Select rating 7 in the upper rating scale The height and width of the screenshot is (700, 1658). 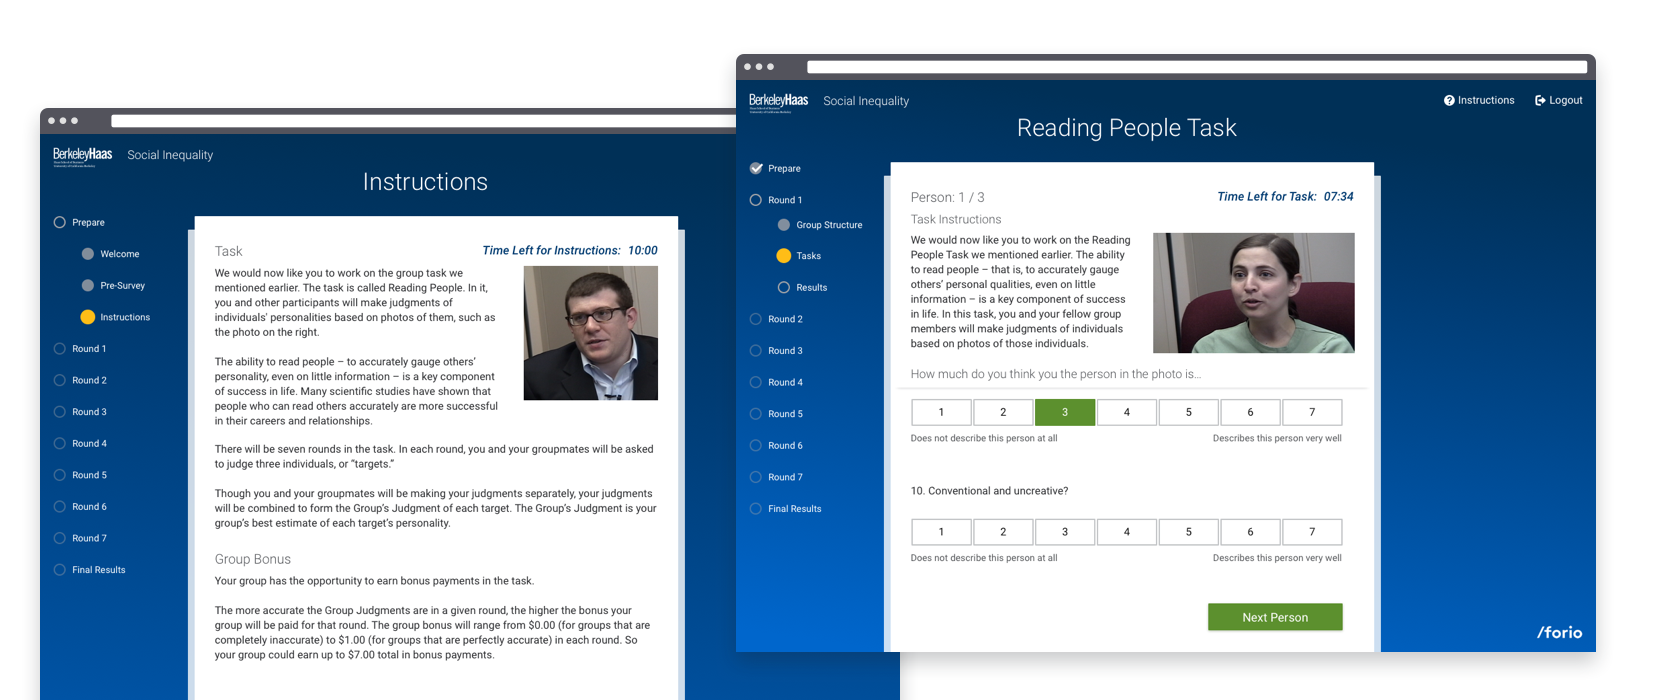[x=1311, y=412]
